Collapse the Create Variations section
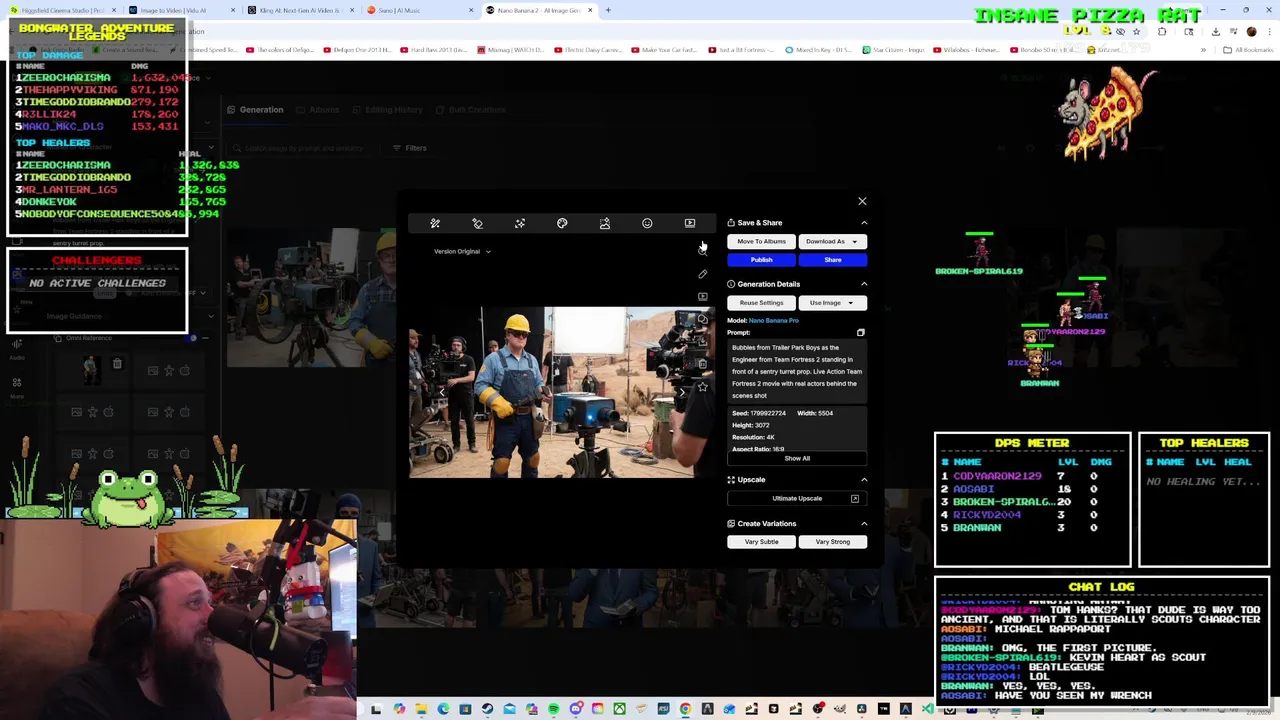 pos(864,524)
